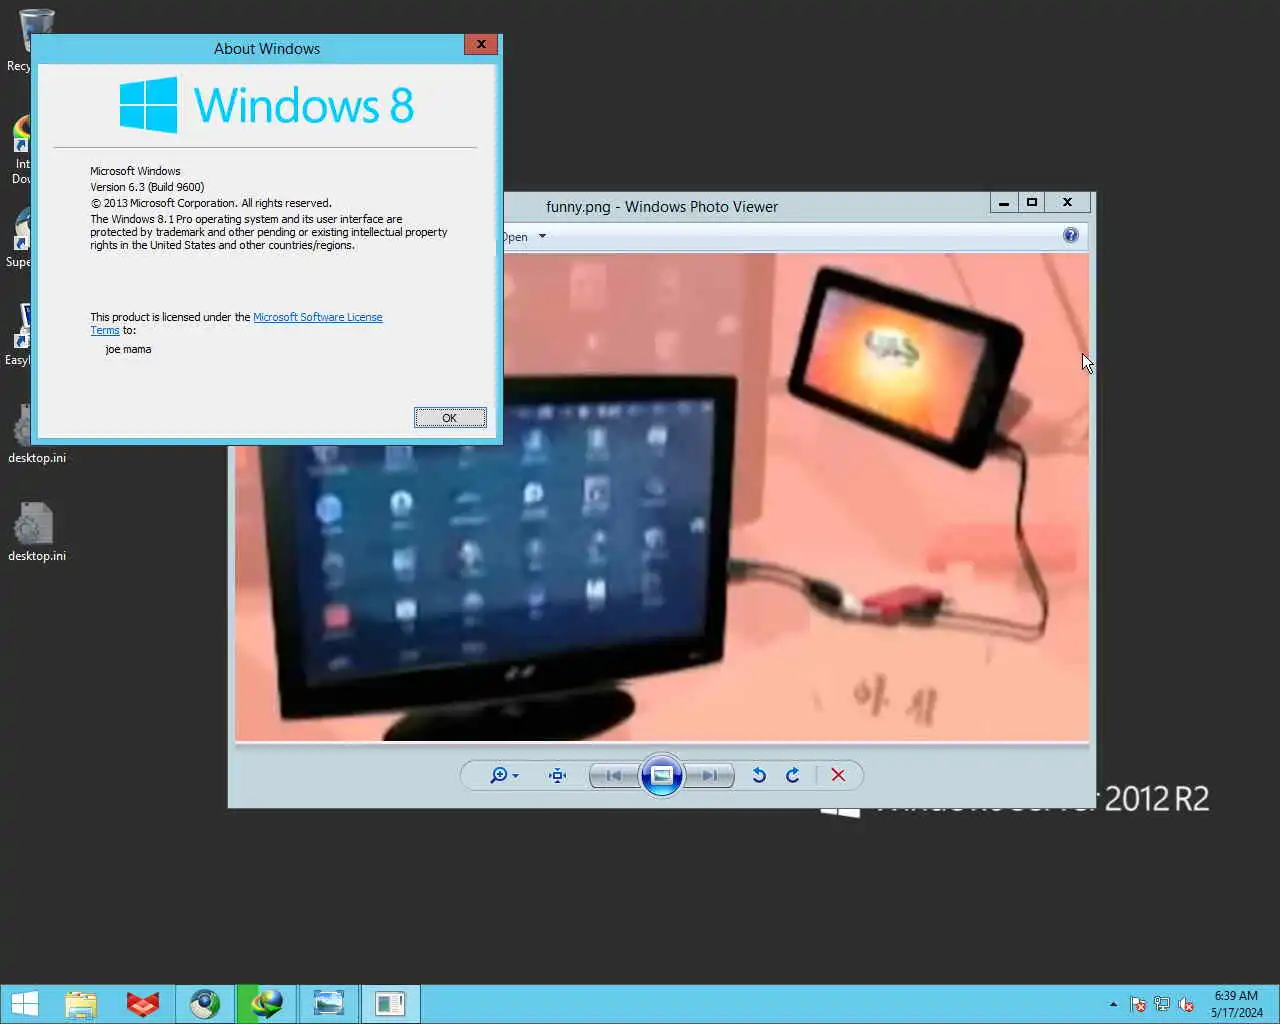Go to the next image in Photo Viewer
This screenshot has height=1024, width=1280.
pyautogui.click(x=709, y=775)
